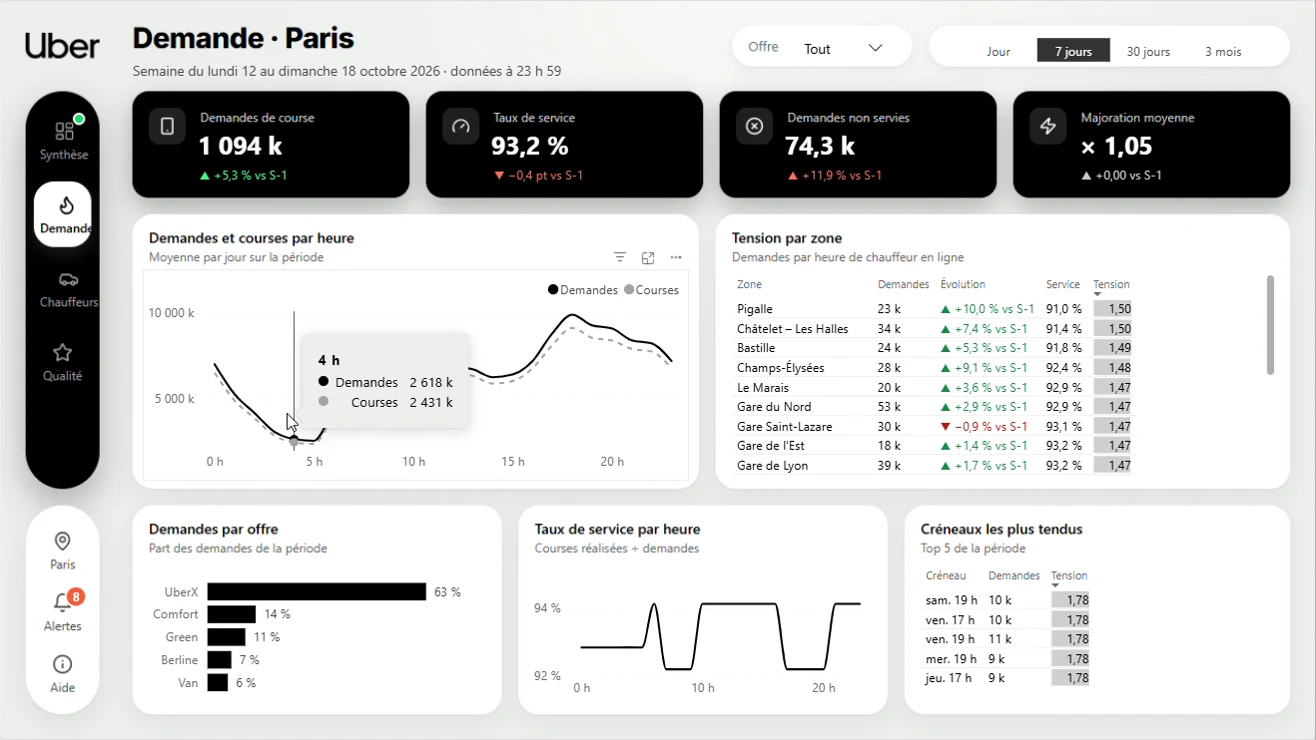Expand the hourly chart with the focus-mode icon
The height and width of the screenshot is (740, 1316).
[x=648, y=258]
